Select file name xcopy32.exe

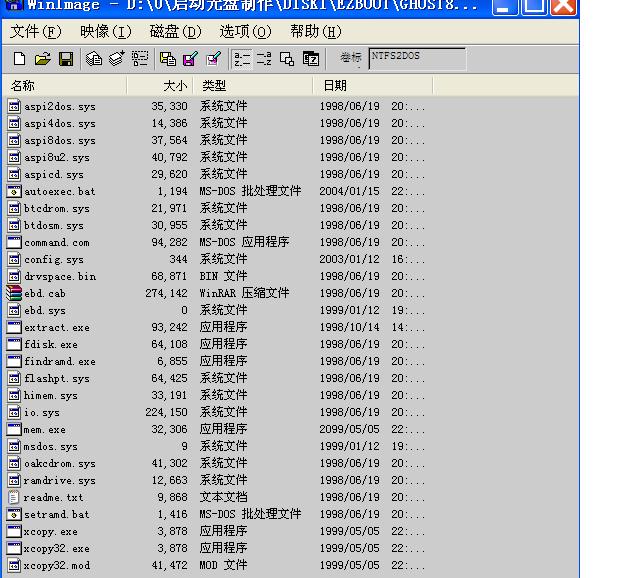[x=57, y=549]
